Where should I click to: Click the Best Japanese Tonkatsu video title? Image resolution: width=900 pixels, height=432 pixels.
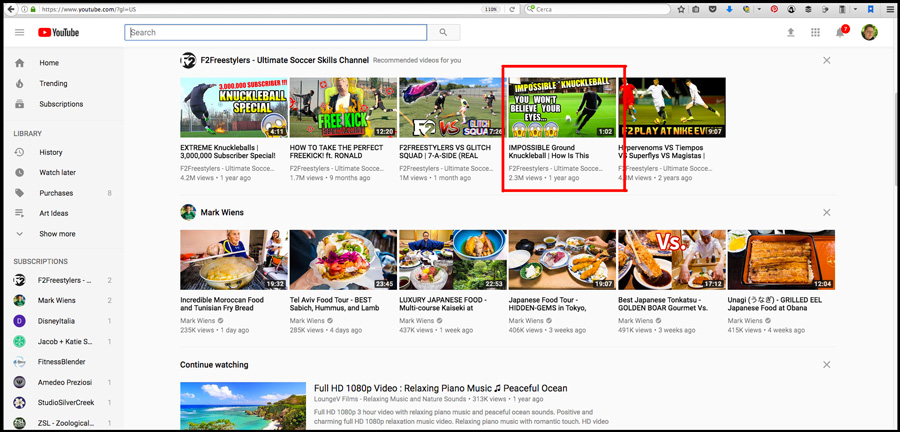663,304
